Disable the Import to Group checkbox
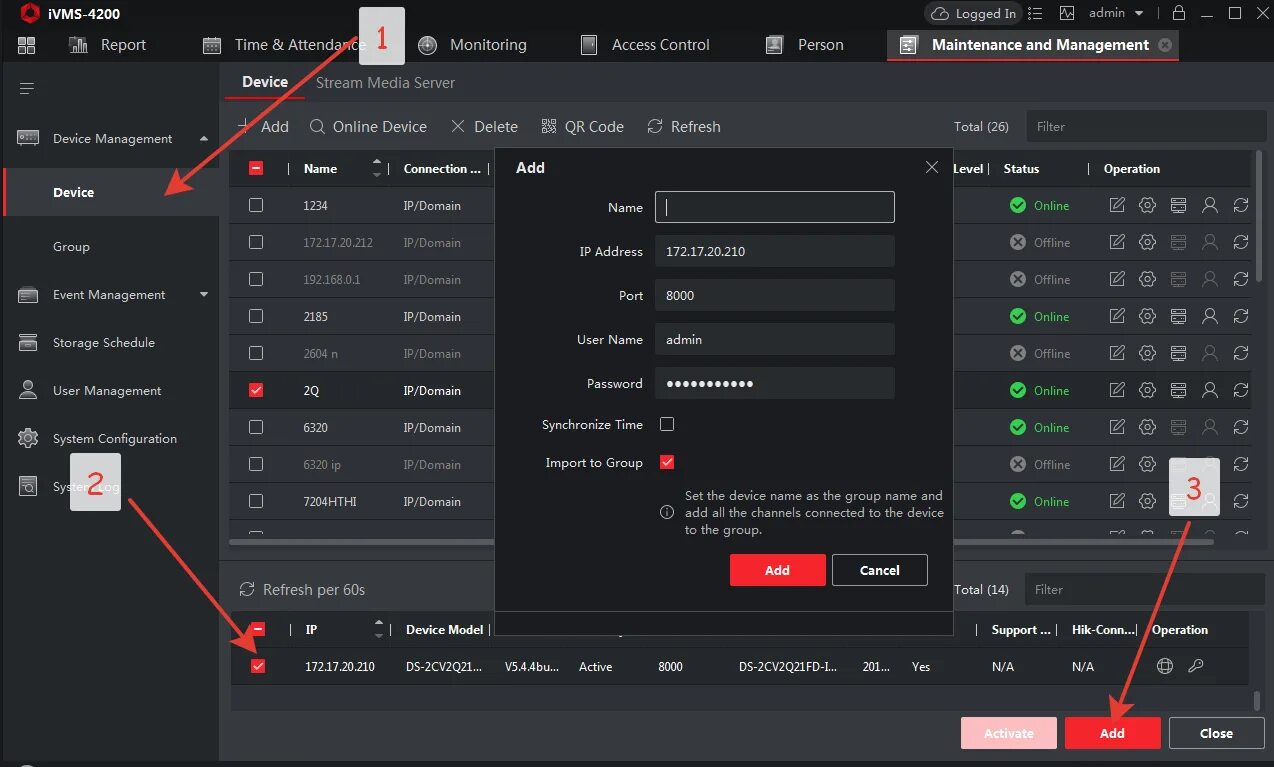The image size is (1274, 767). tap(667, 462)
